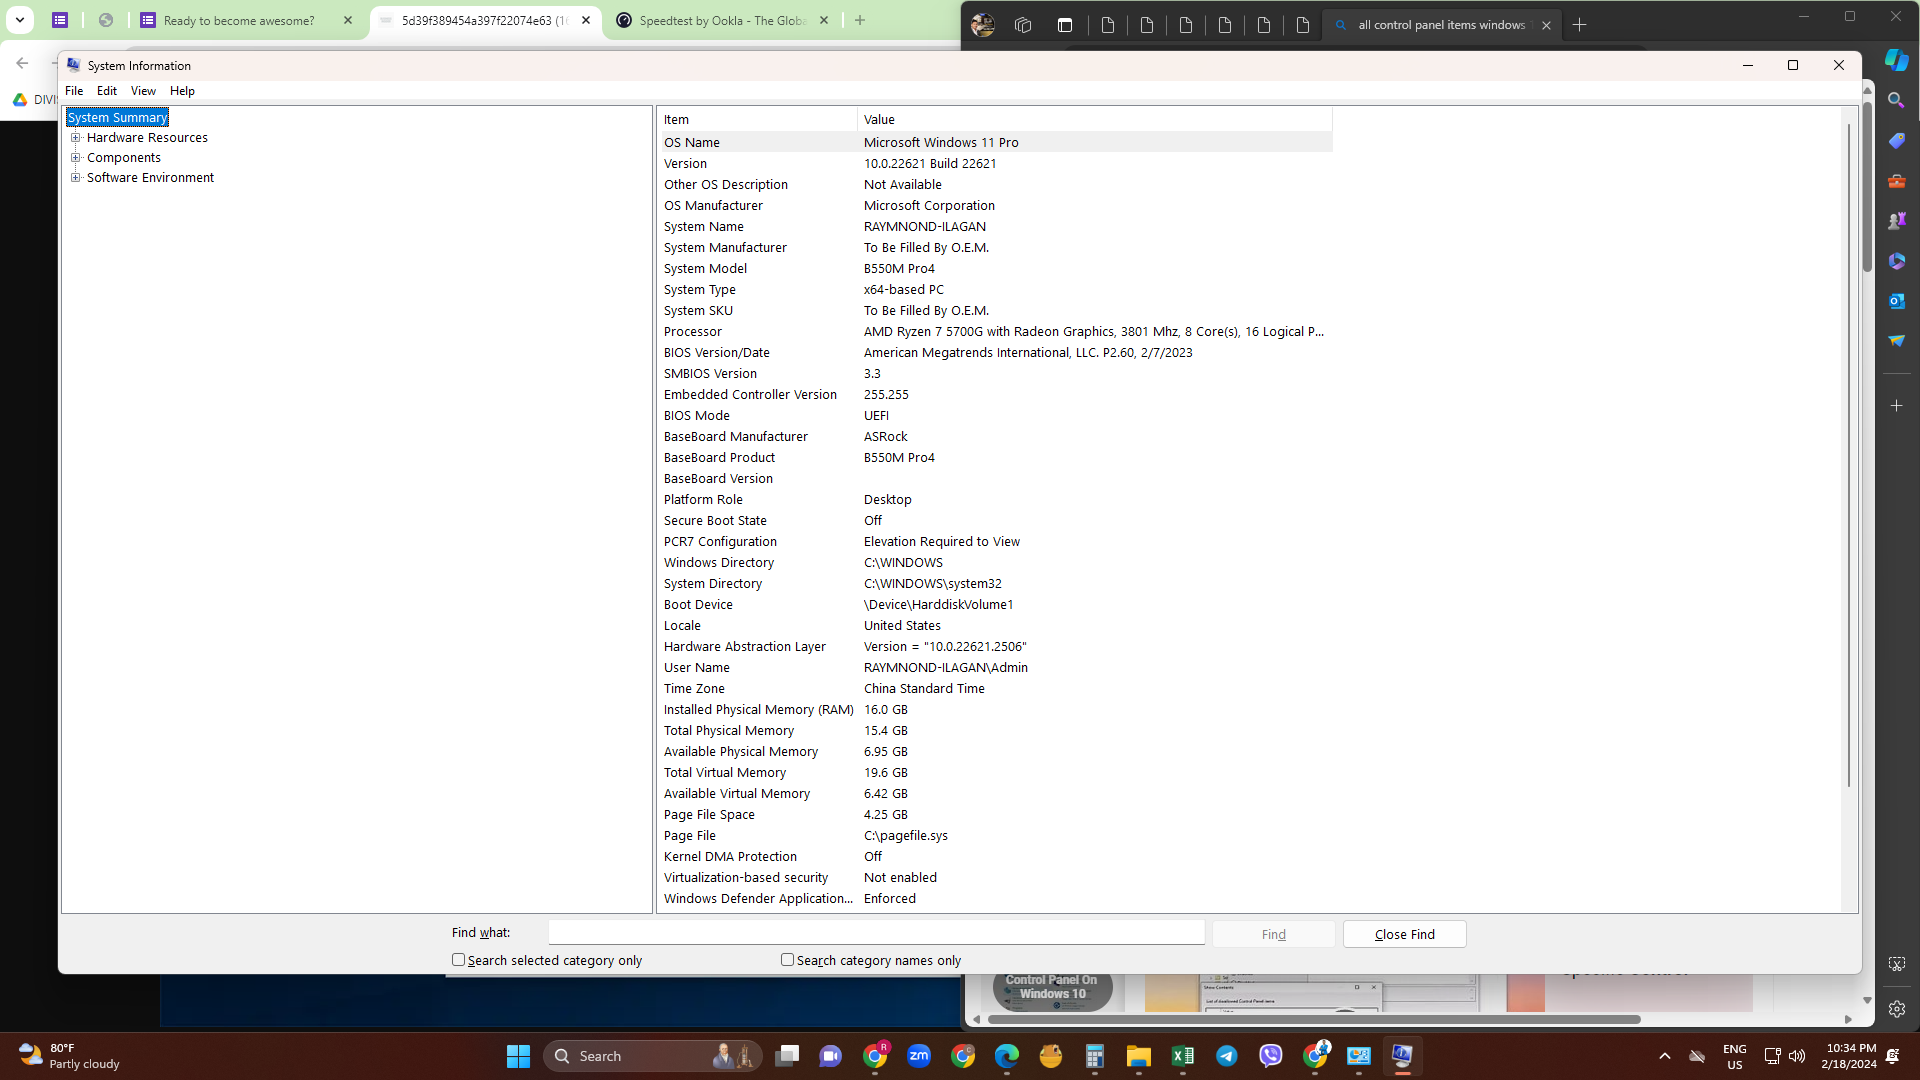Click the Close Find button
The image size is (1920, 1080).
click(x=1404, y=934)
